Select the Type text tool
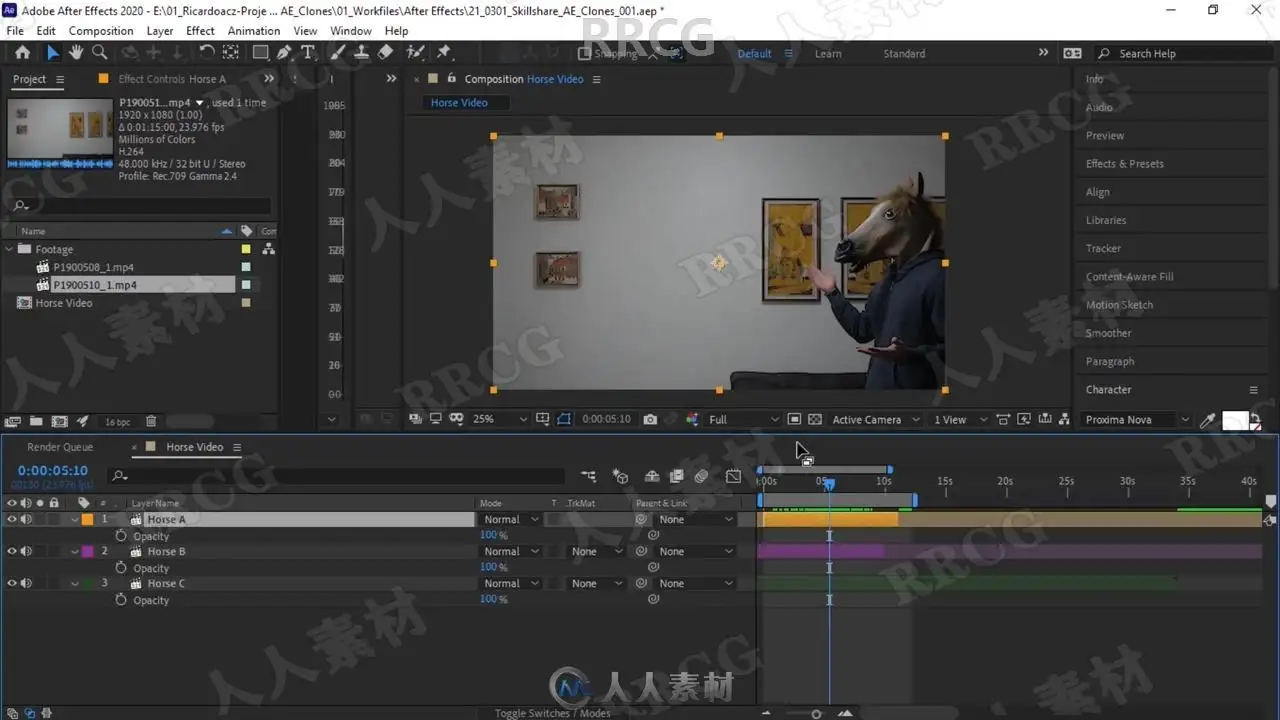 tap(308, 53)
